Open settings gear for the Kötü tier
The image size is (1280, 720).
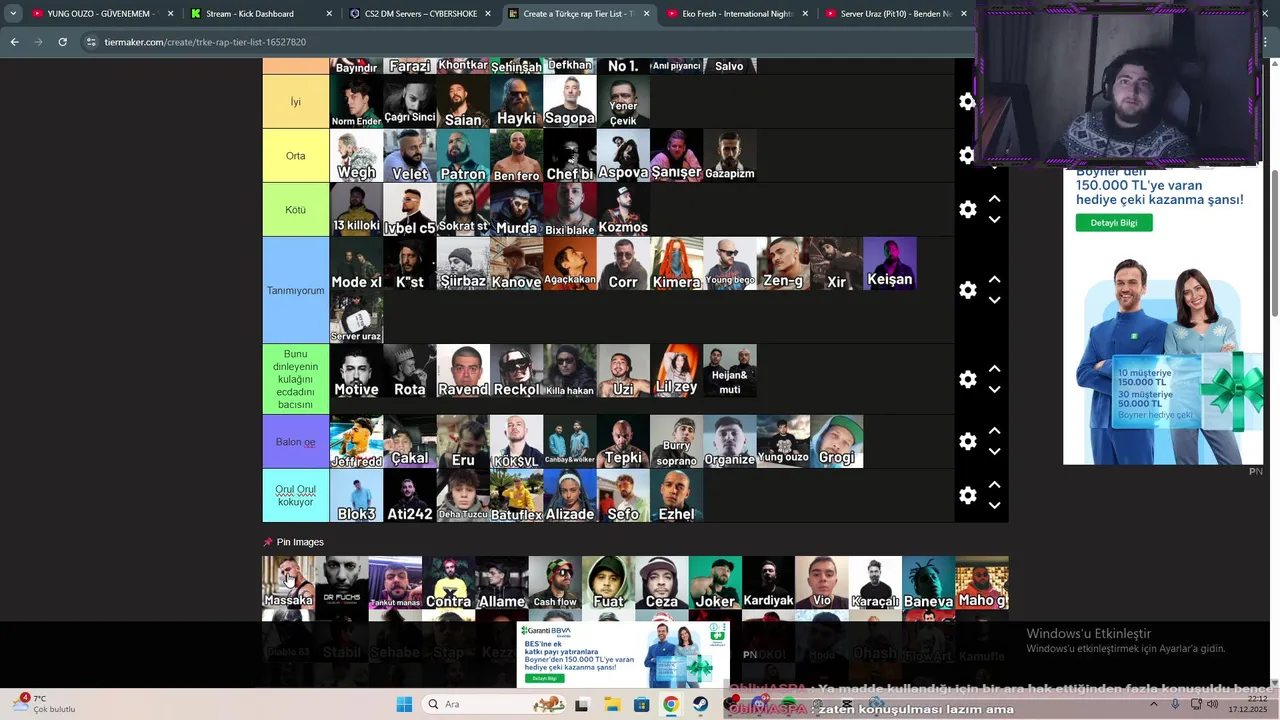point(967,210)
